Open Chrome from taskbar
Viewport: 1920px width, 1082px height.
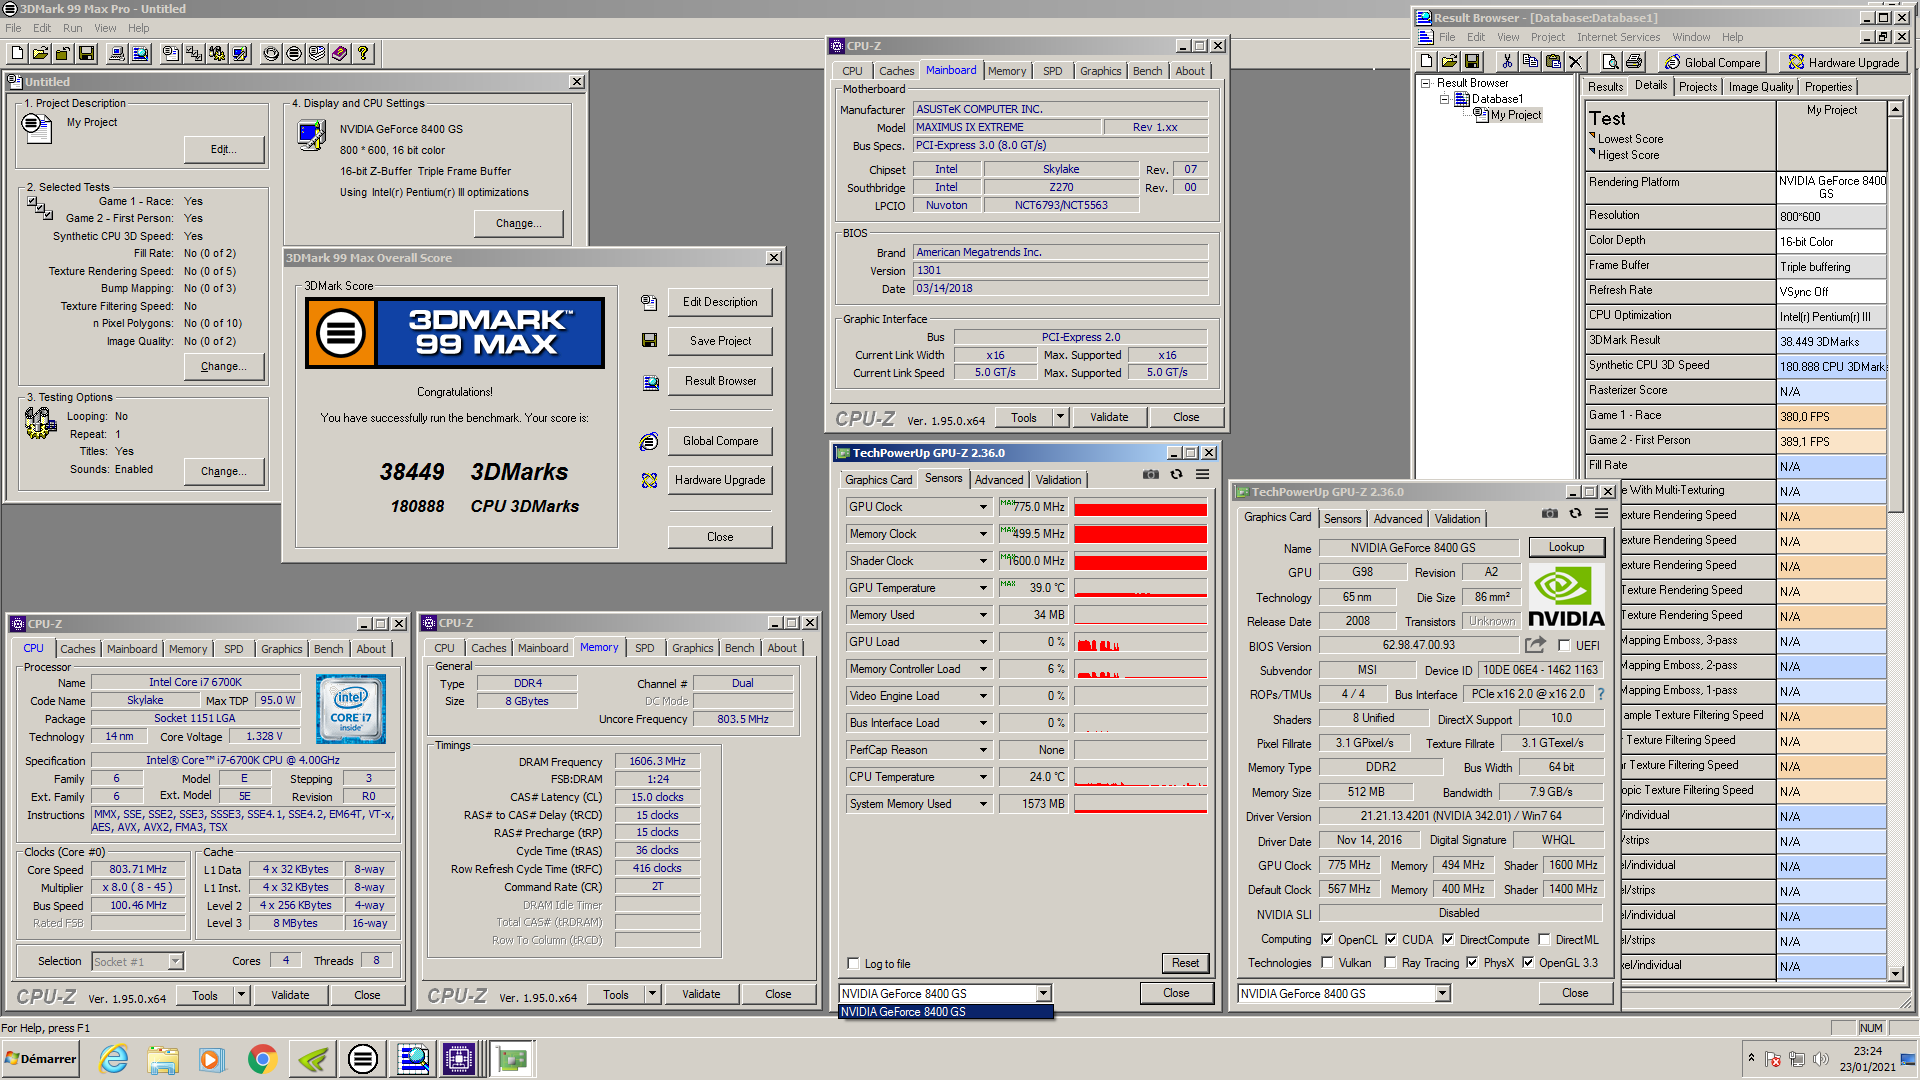262,1059
